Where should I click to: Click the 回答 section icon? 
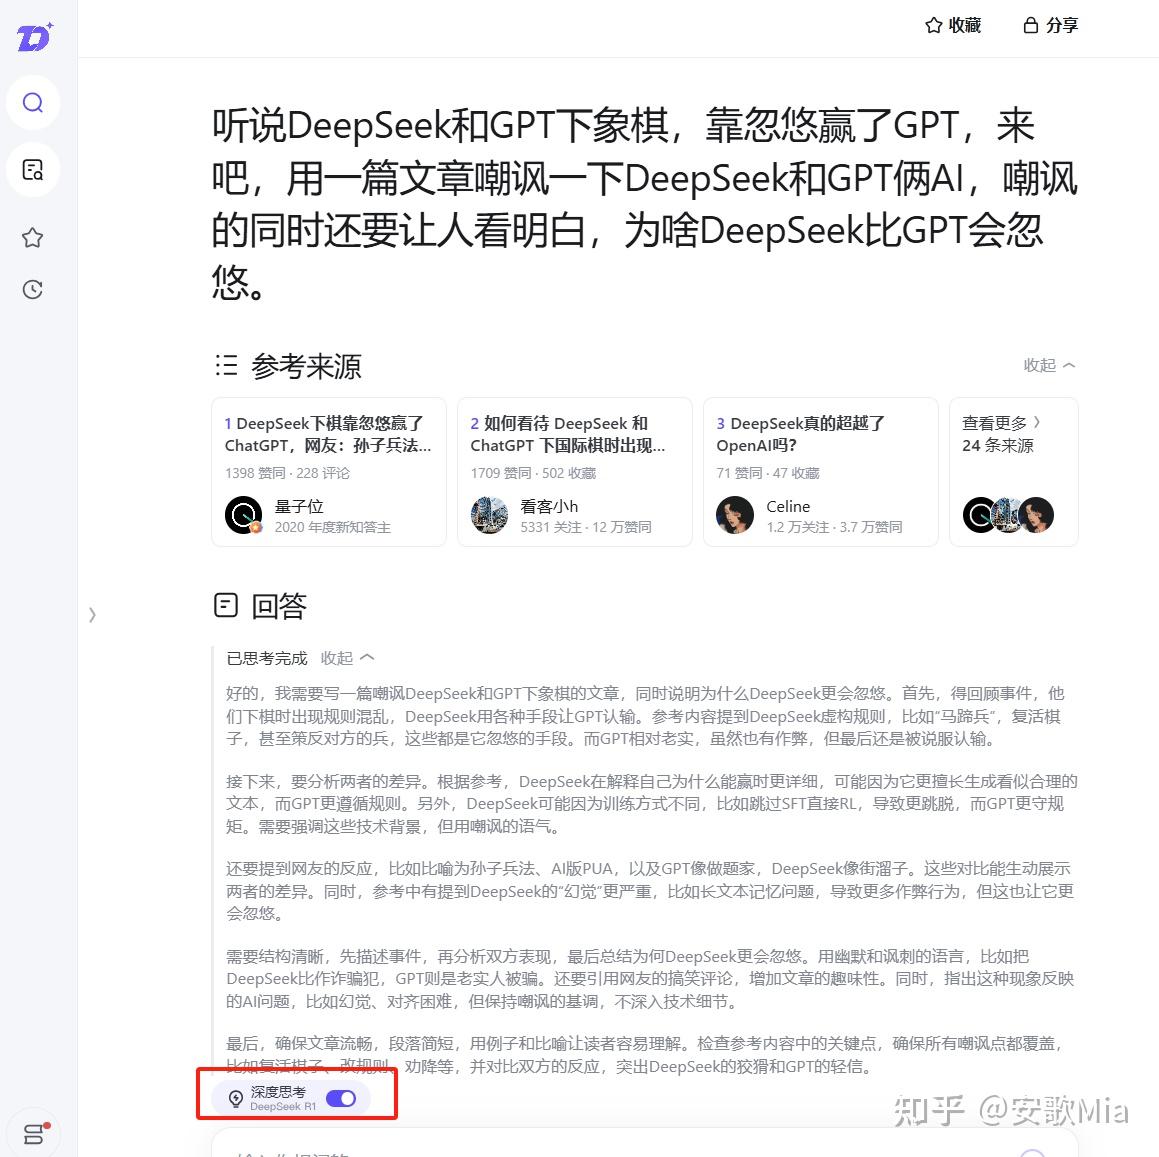[226, 605]
